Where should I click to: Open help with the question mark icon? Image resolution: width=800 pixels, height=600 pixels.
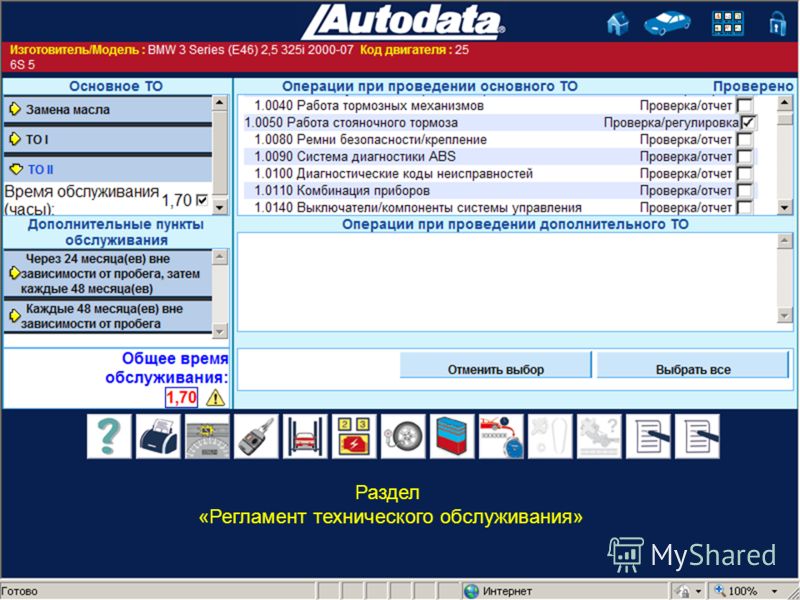[x=109, y=437]
